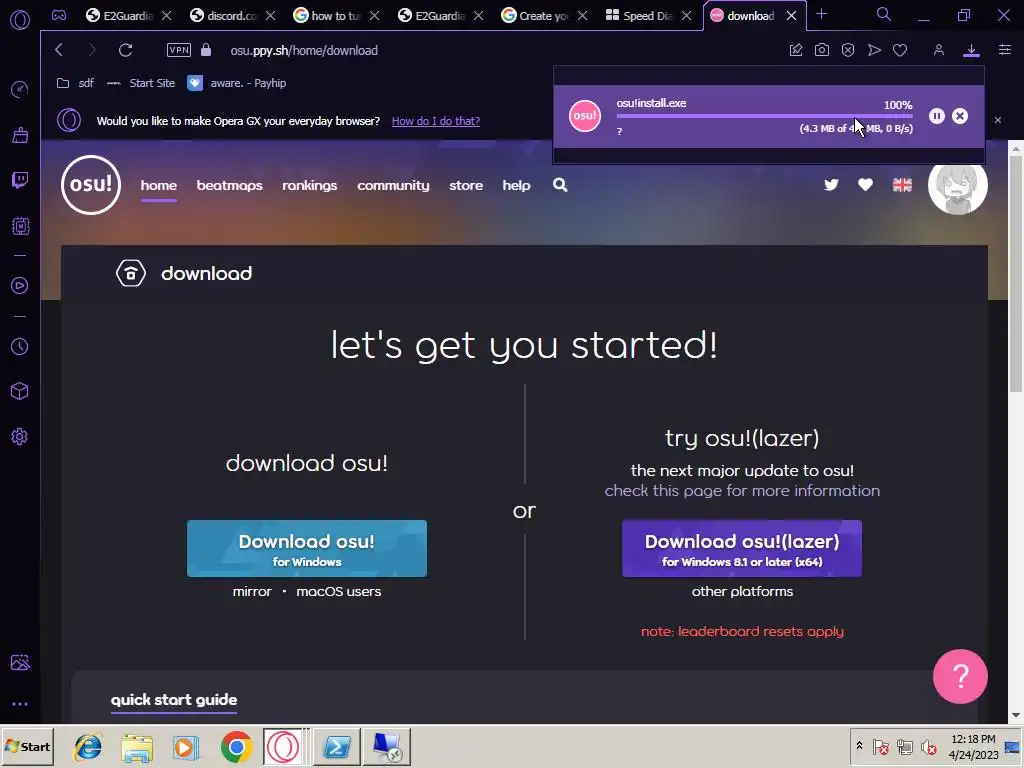Screen dimensions: 1024x768
Task: Change language using the UK flag
Action: 902,185
